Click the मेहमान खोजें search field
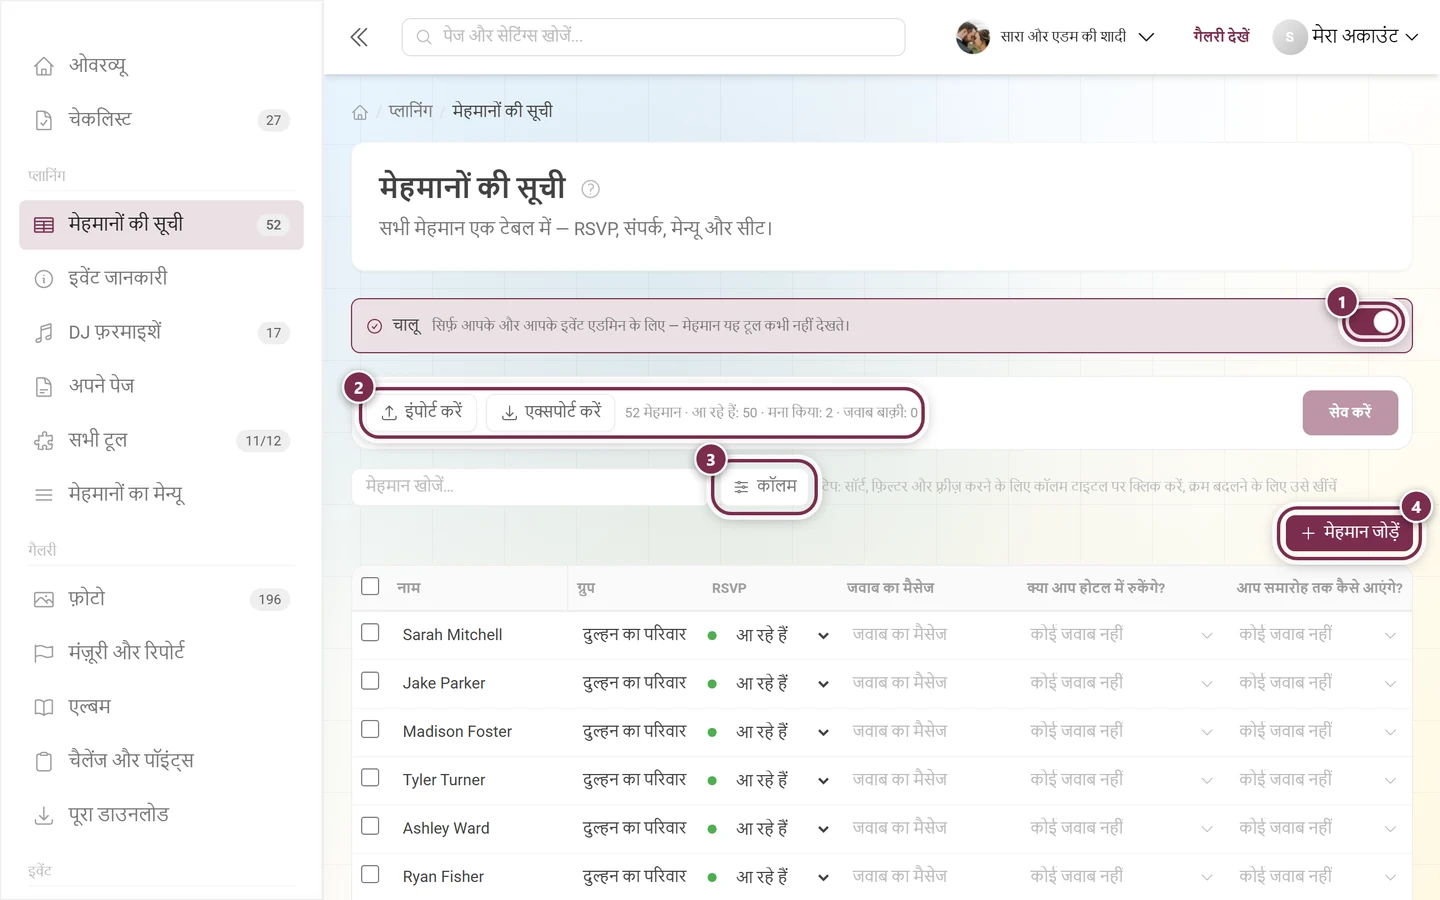 pos(529,486)
